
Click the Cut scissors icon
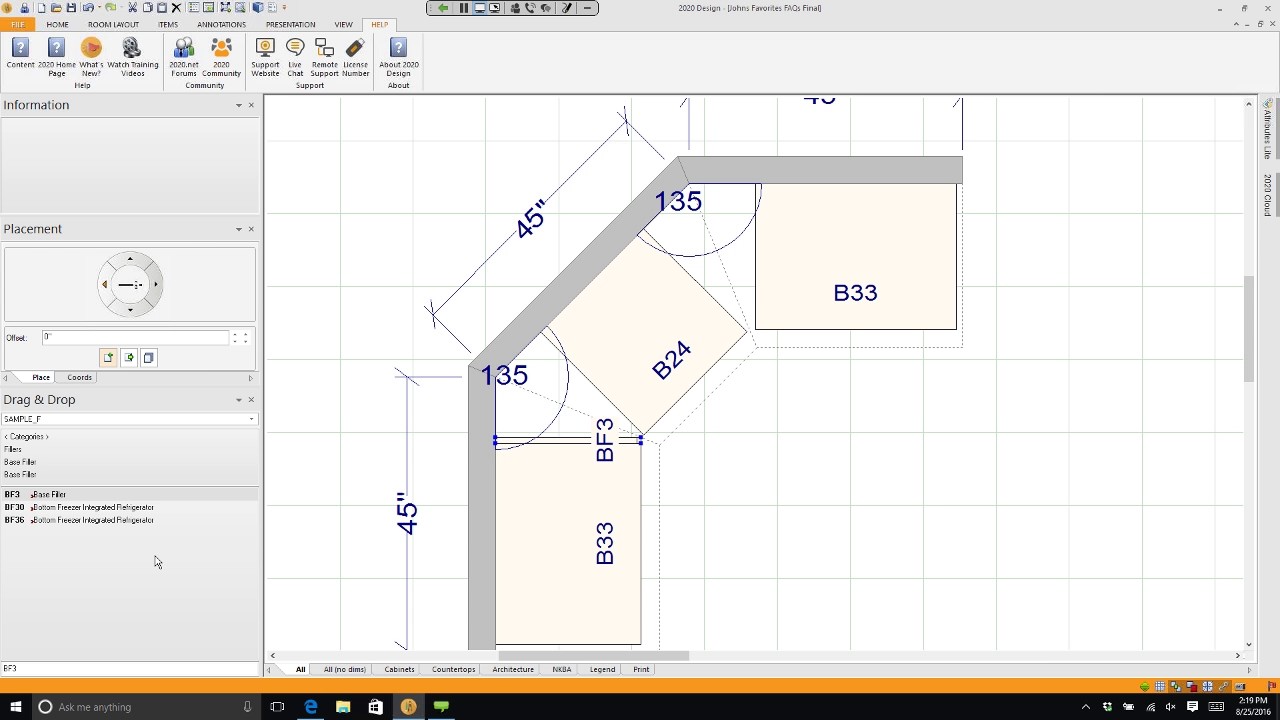pos(132,8)
